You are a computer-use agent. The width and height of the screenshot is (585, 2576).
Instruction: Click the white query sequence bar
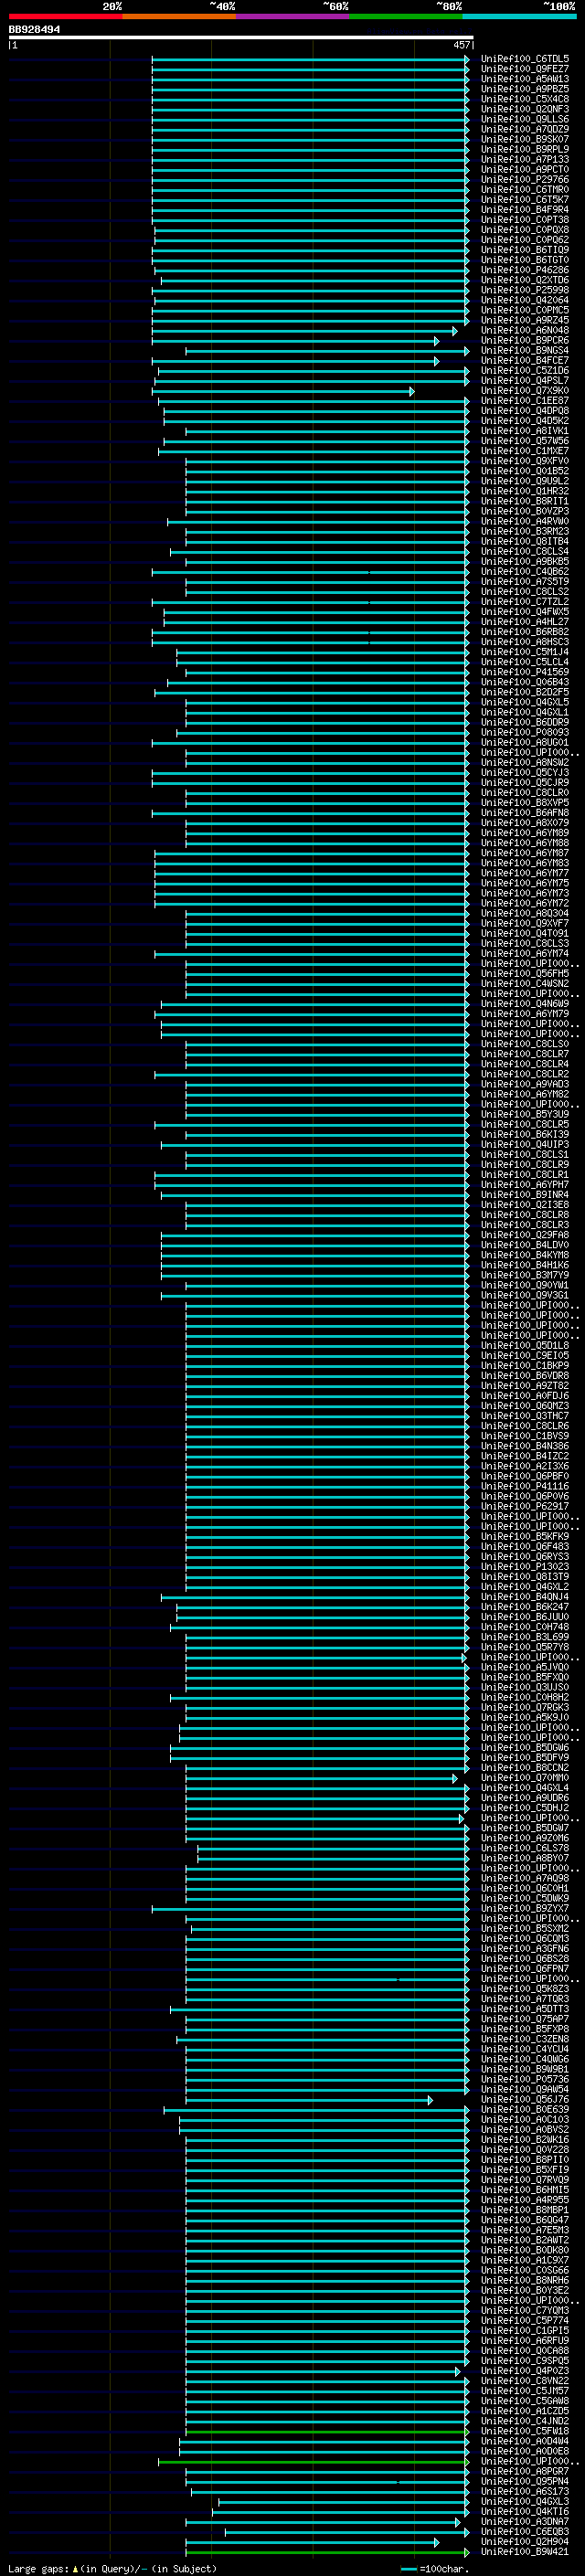241,37
